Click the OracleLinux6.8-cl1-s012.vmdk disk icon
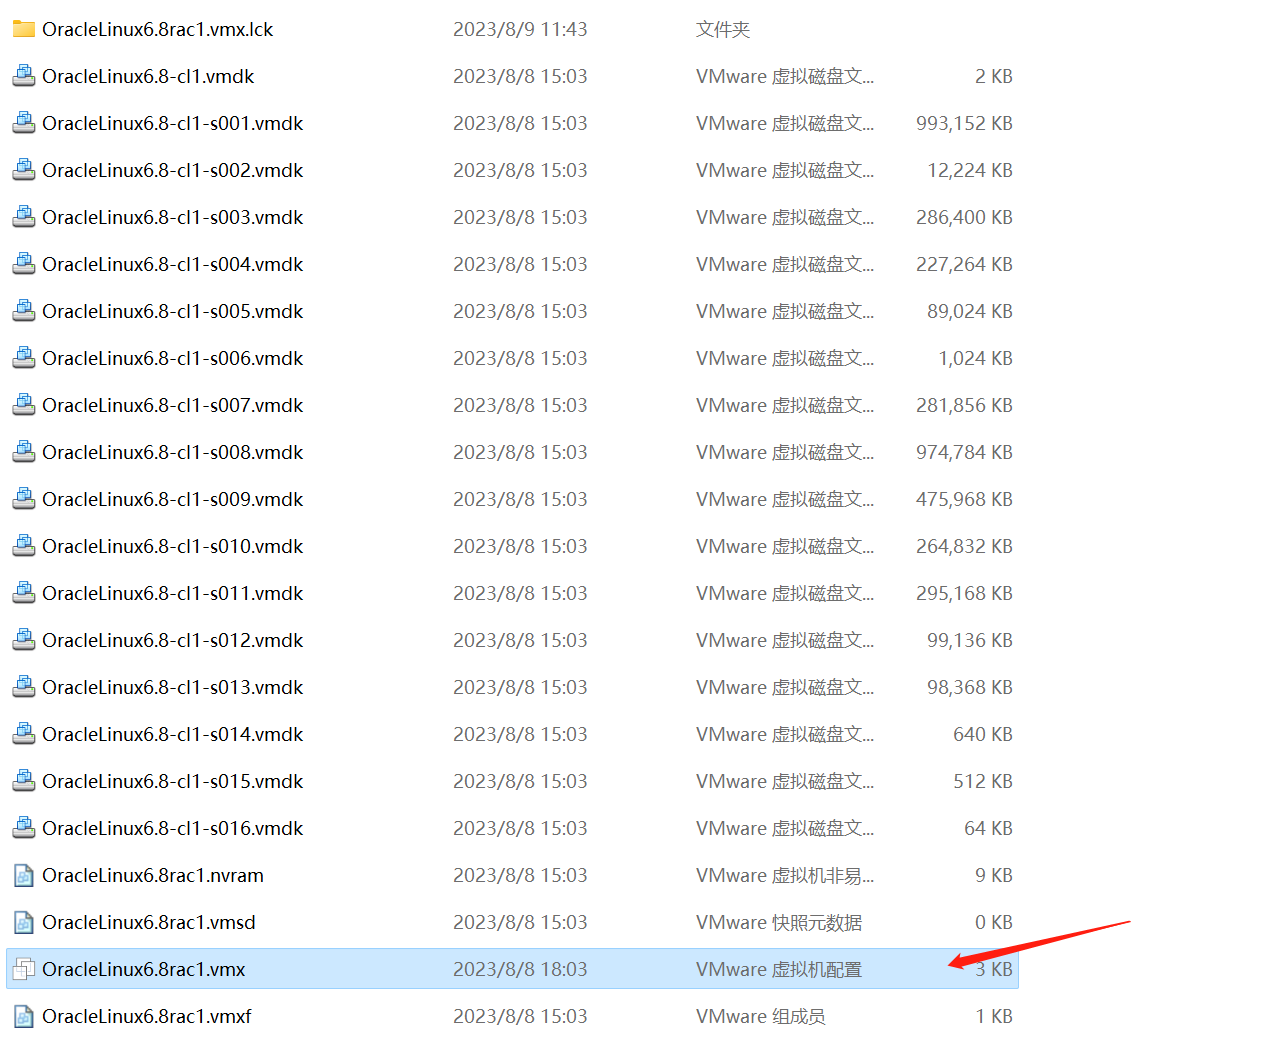 pos(24,640)
